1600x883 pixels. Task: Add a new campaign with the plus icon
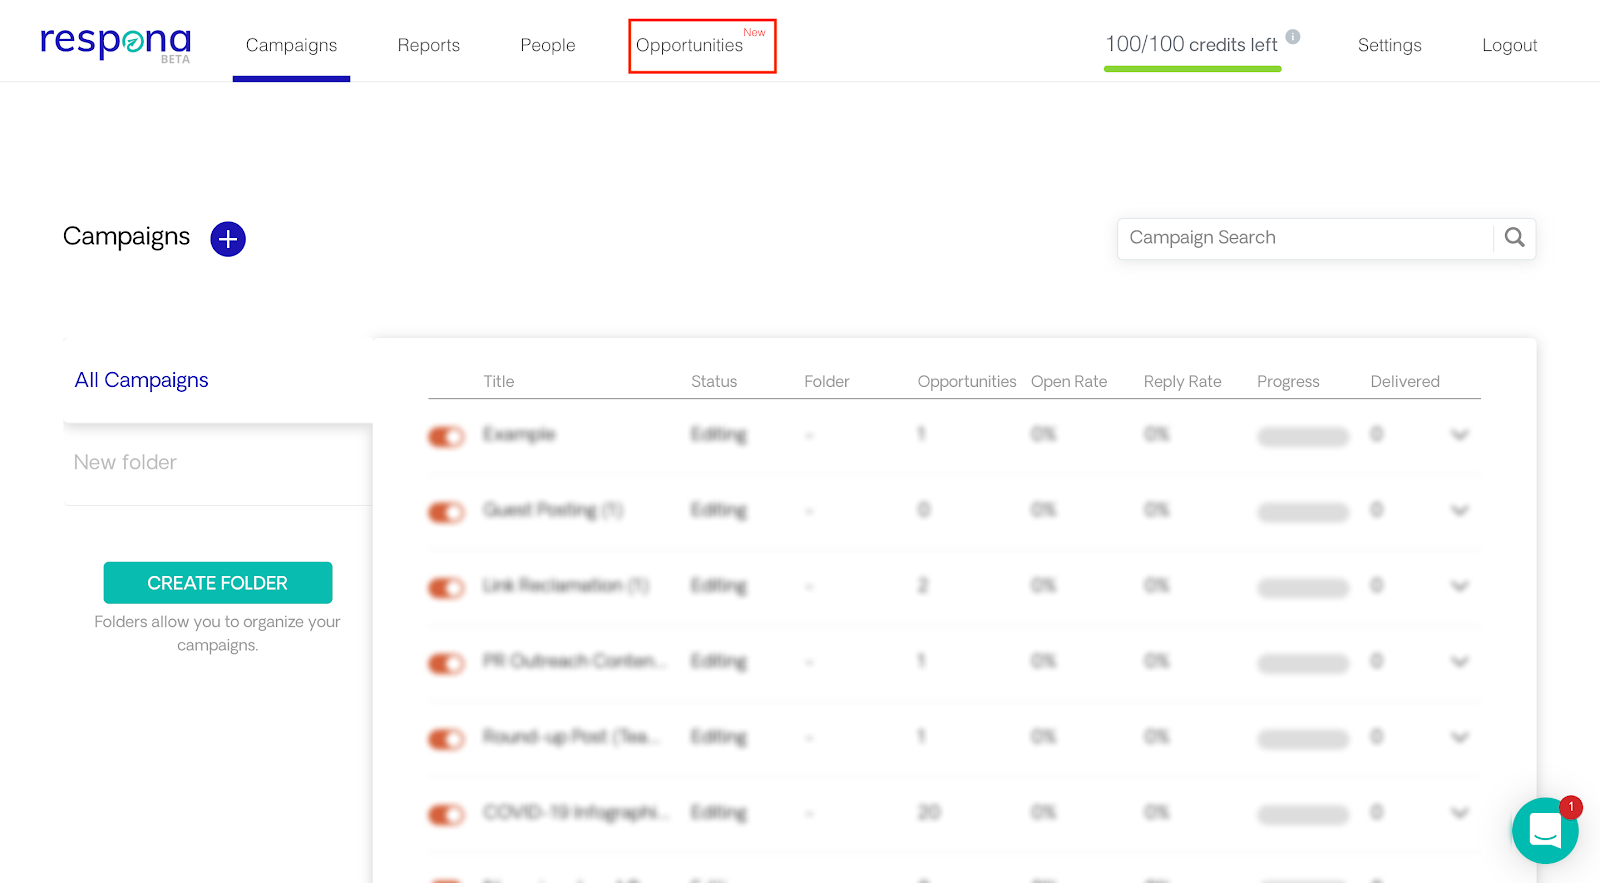click(228, 239)
